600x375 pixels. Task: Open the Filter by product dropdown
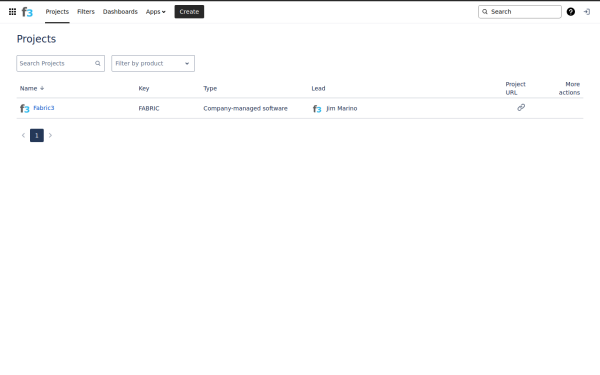153,64
